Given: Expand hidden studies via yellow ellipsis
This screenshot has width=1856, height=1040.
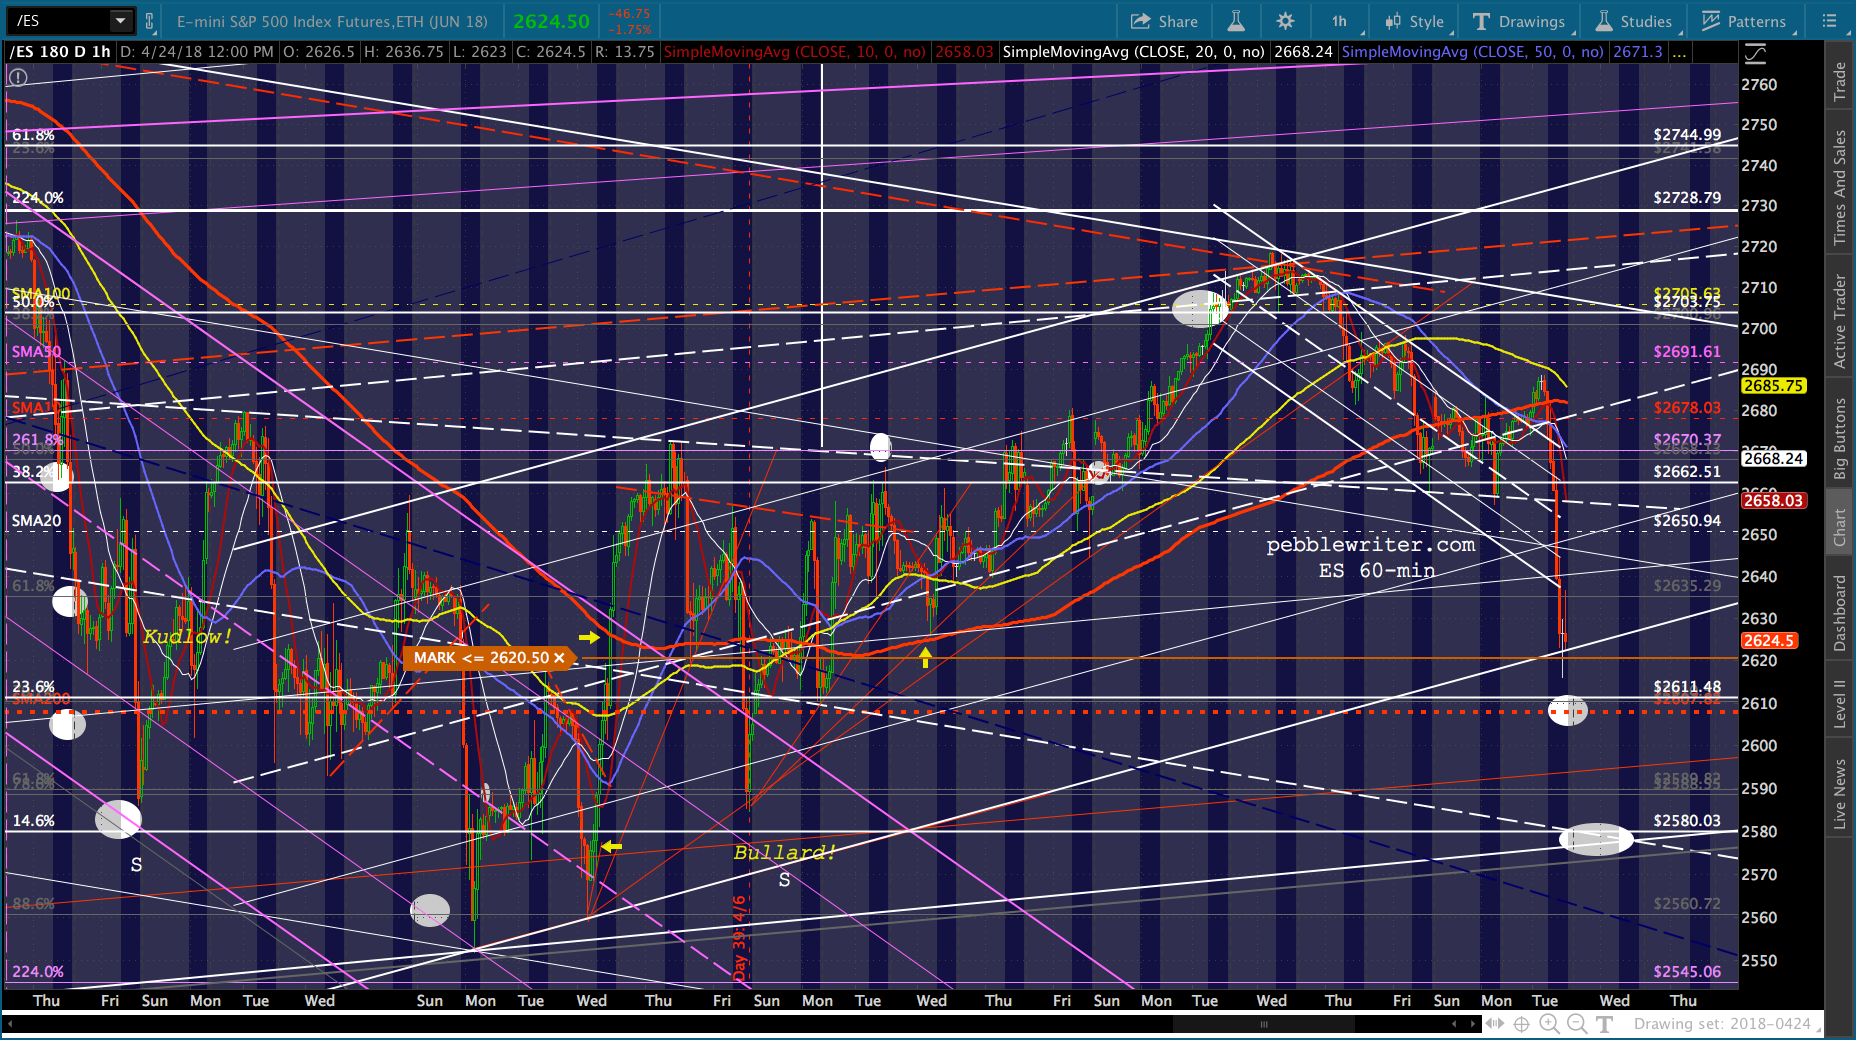Looking at the screenshot, I should click(x=1680, y=53).
